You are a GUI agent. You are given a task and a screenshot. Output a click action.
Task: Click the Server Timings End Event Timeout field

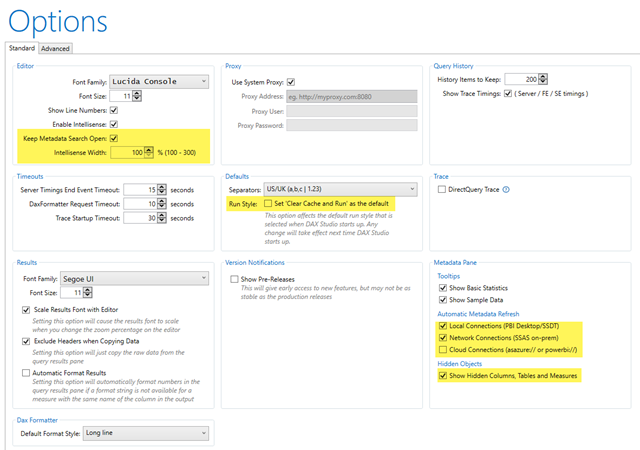pyautogui.click(x=140, y=189)
